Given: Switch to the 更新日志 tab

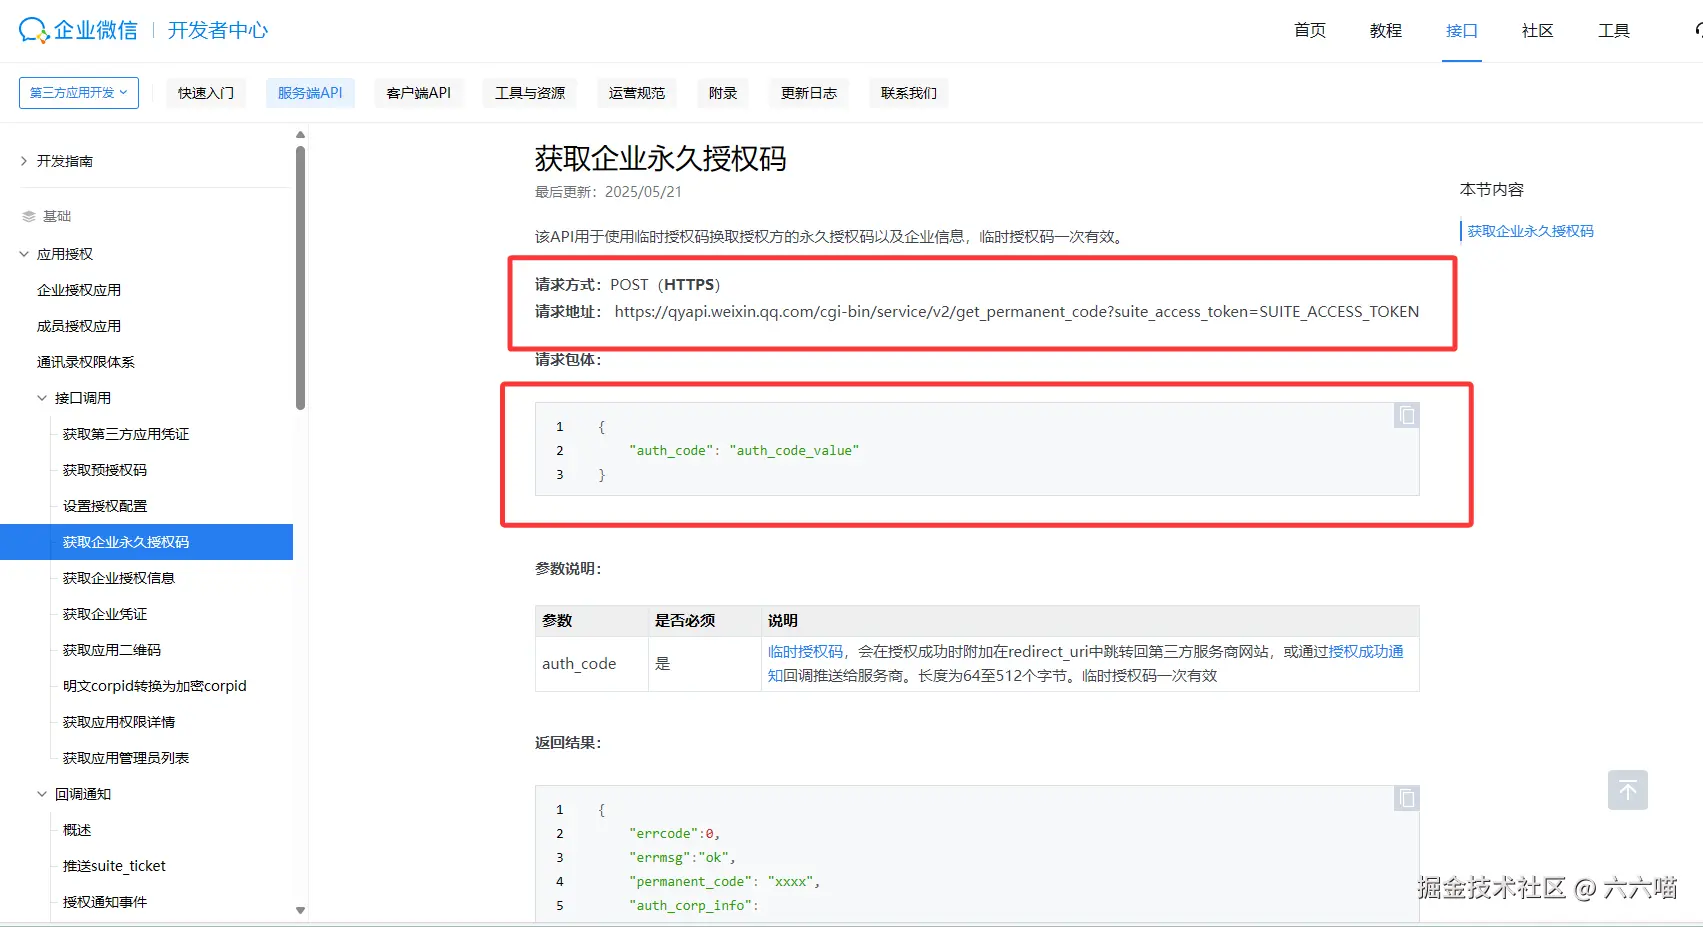Looking at the screenshot, I should [x=809, y=93].
